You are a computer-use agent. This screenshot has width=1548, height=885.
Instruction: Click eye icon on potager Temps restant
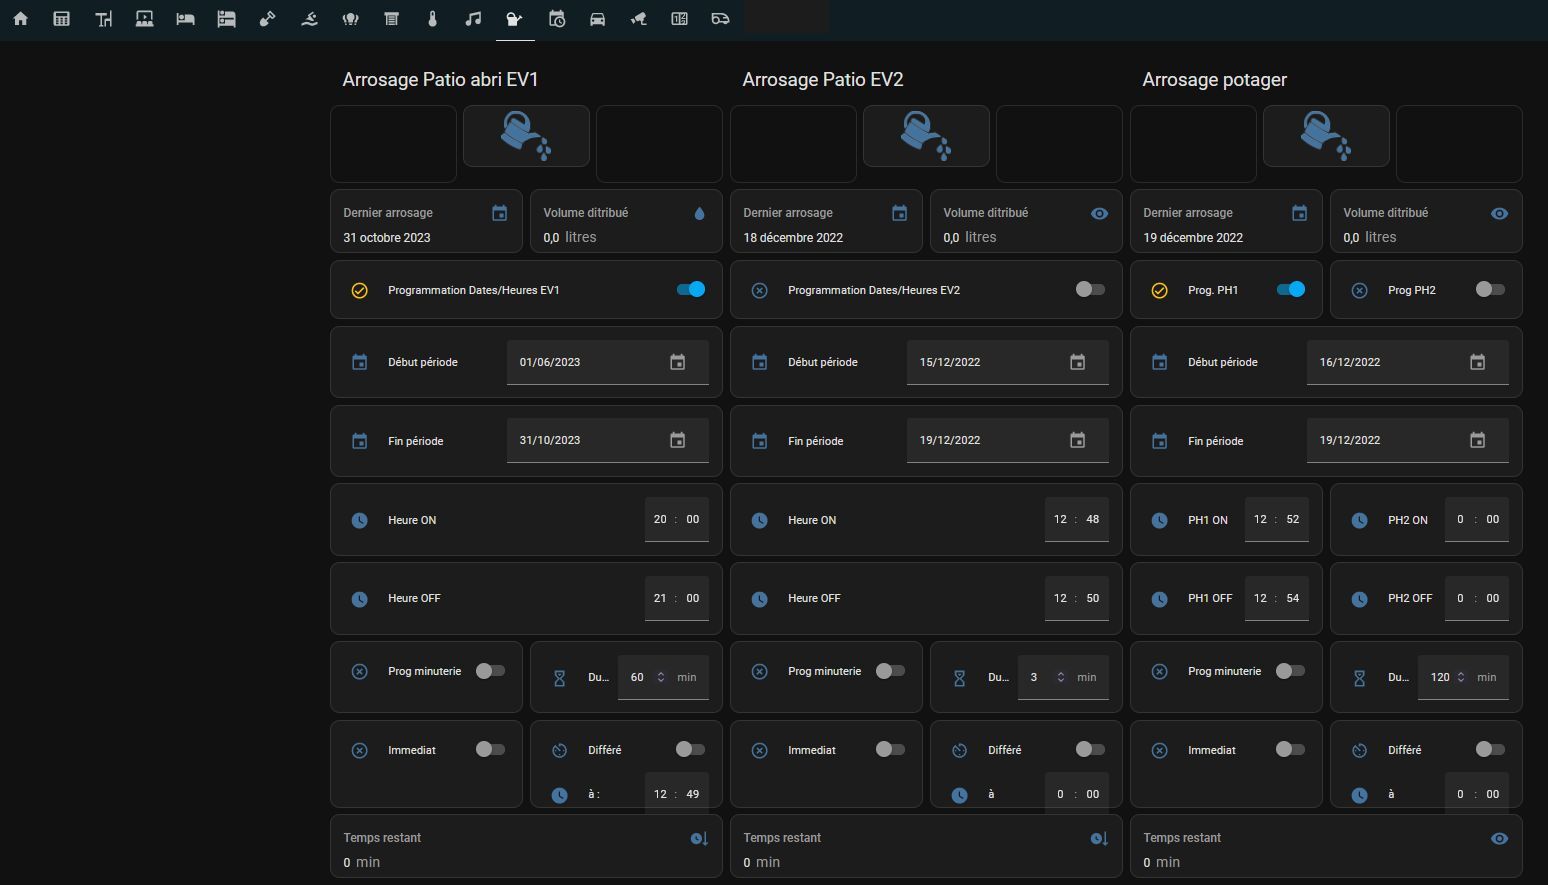pyautogui.click(x=1499, y=839)
